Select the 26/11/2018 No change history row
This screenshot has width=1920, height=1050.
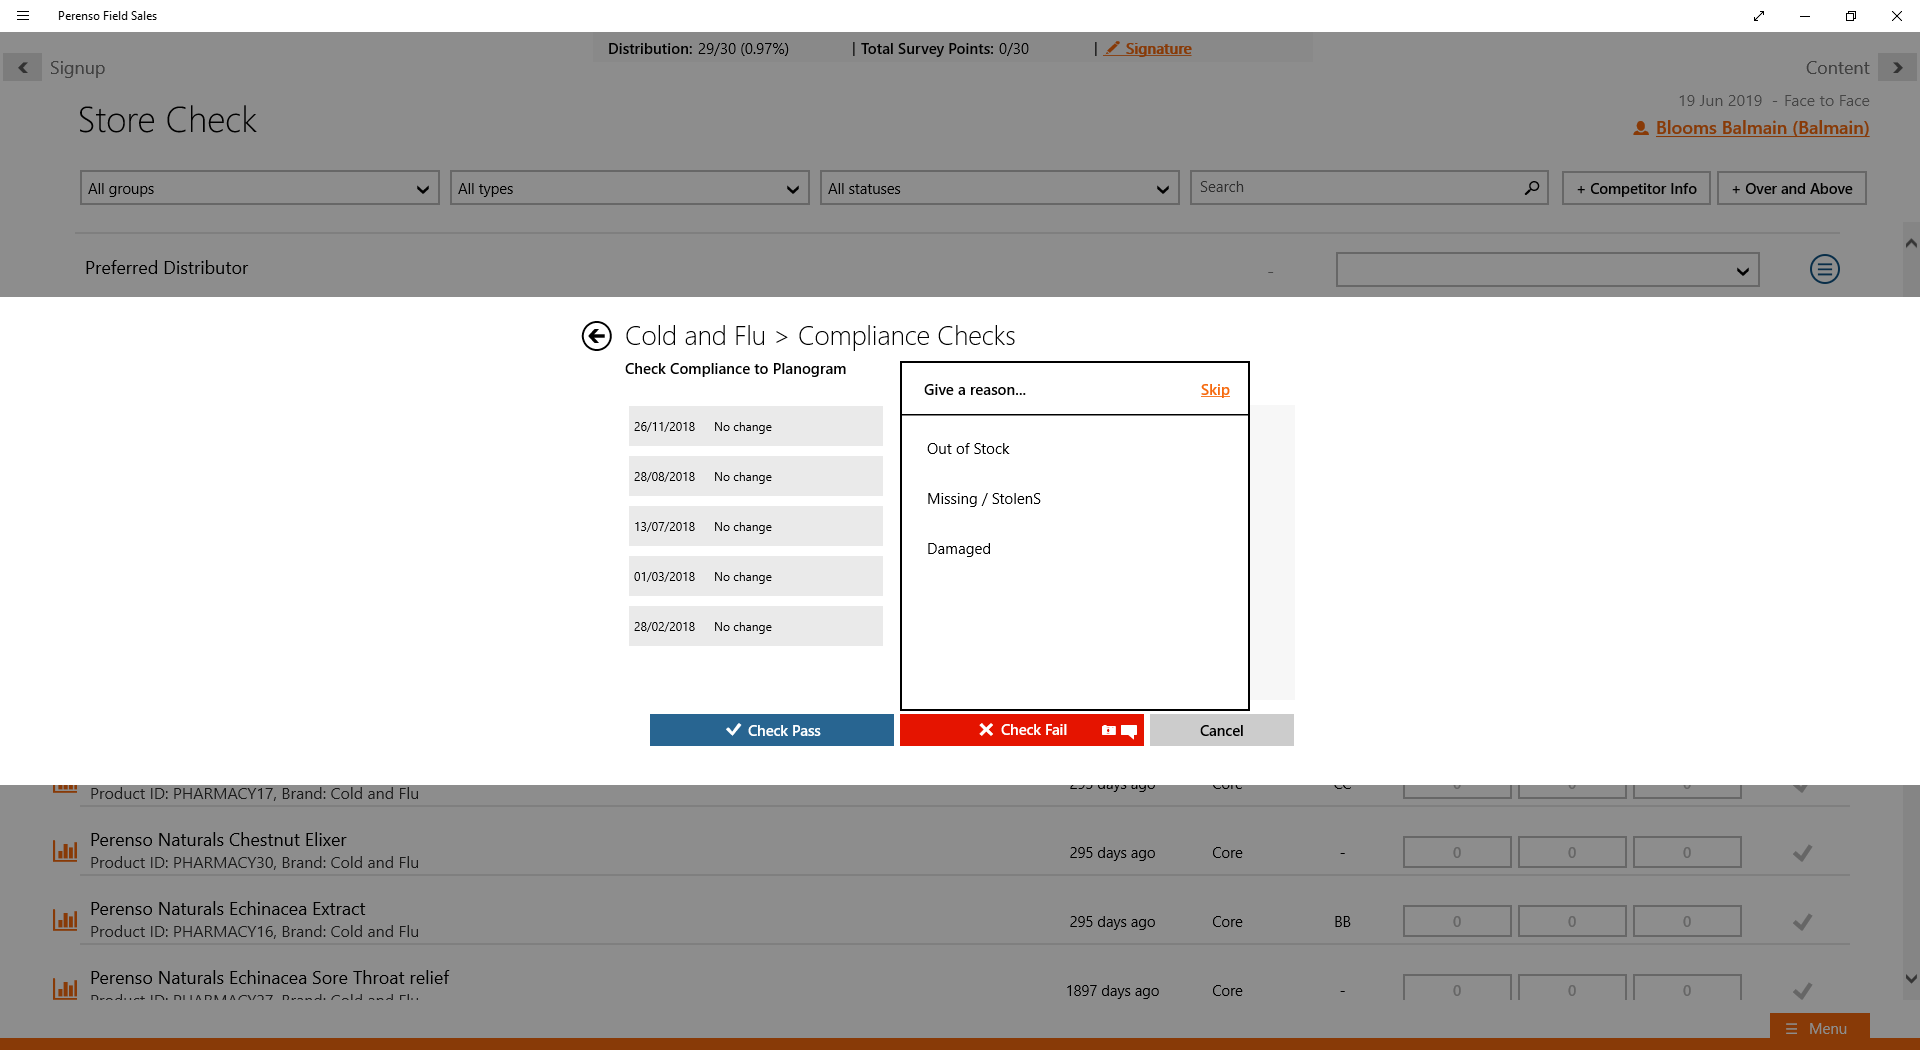point(755,426)
